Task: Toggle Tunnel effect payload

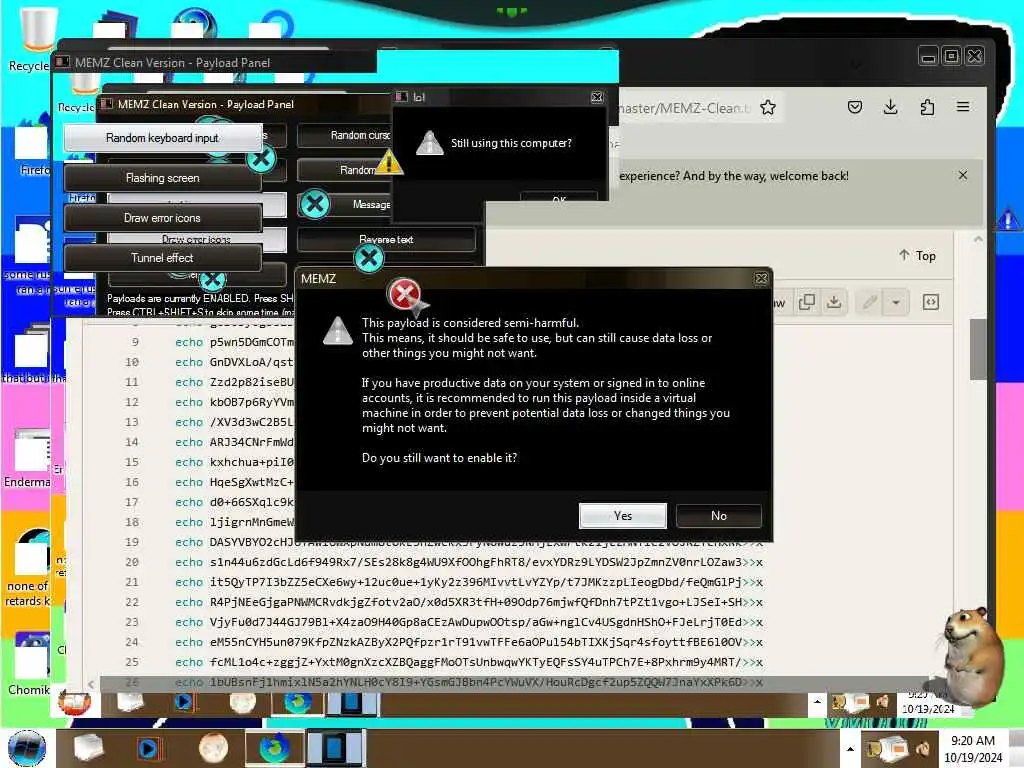Action: (163, 258)
